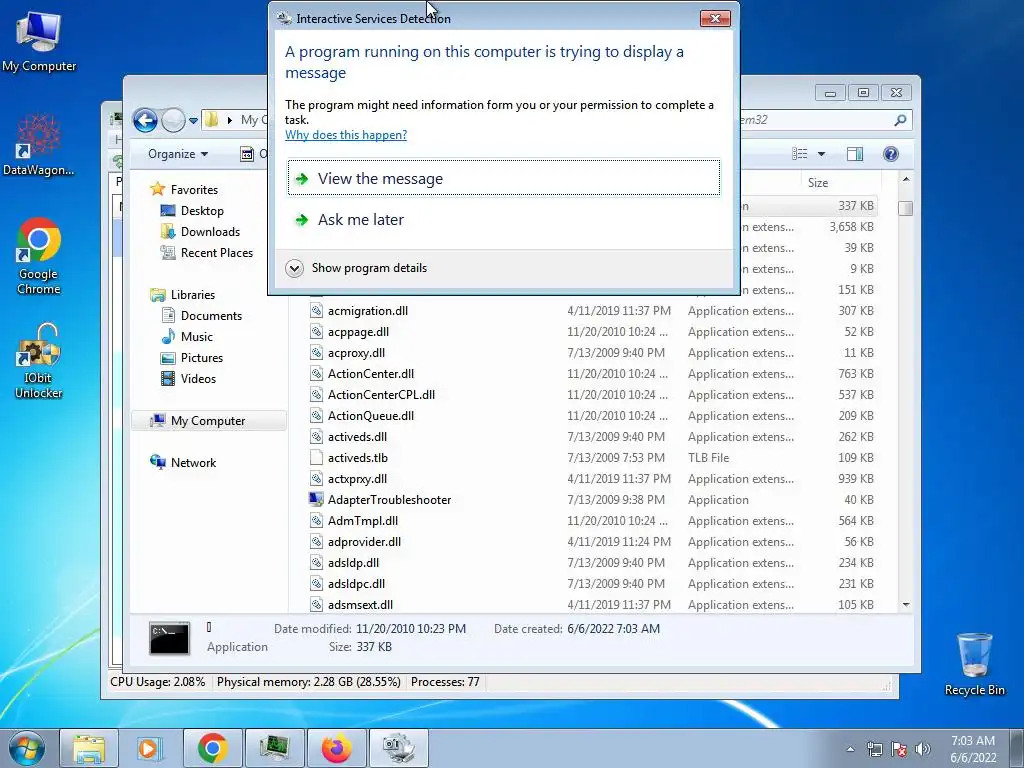Select My Computer in navigation pane
The image size is (1024, 768).
(x=209, y=421)
